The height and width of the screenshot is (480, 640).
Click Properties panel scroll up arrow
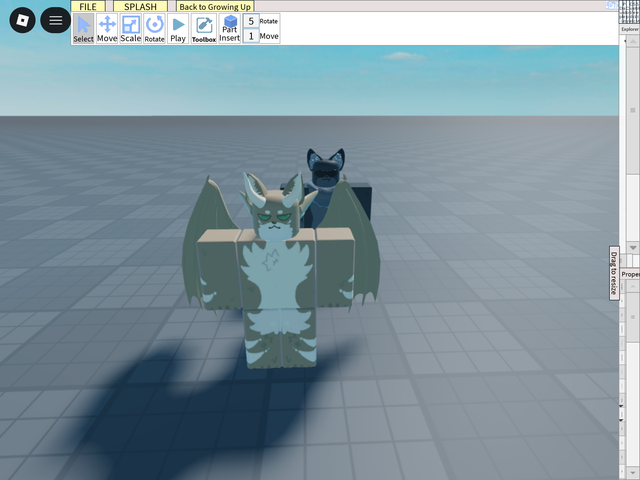(633, 287)
